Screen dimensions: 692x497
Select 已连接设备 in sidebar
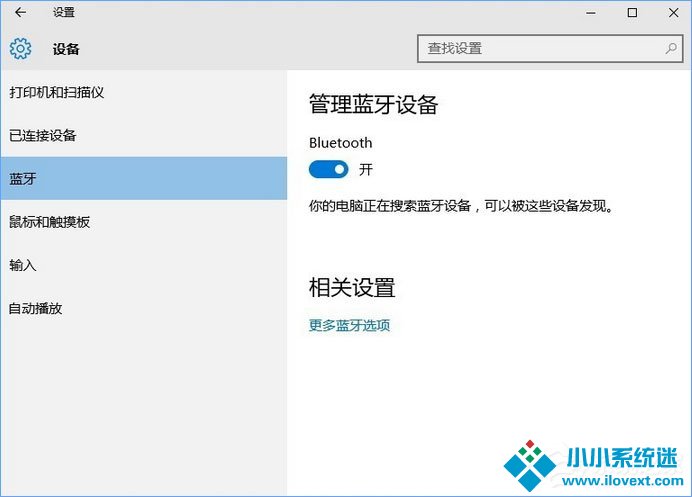click(x=144, y=136)
